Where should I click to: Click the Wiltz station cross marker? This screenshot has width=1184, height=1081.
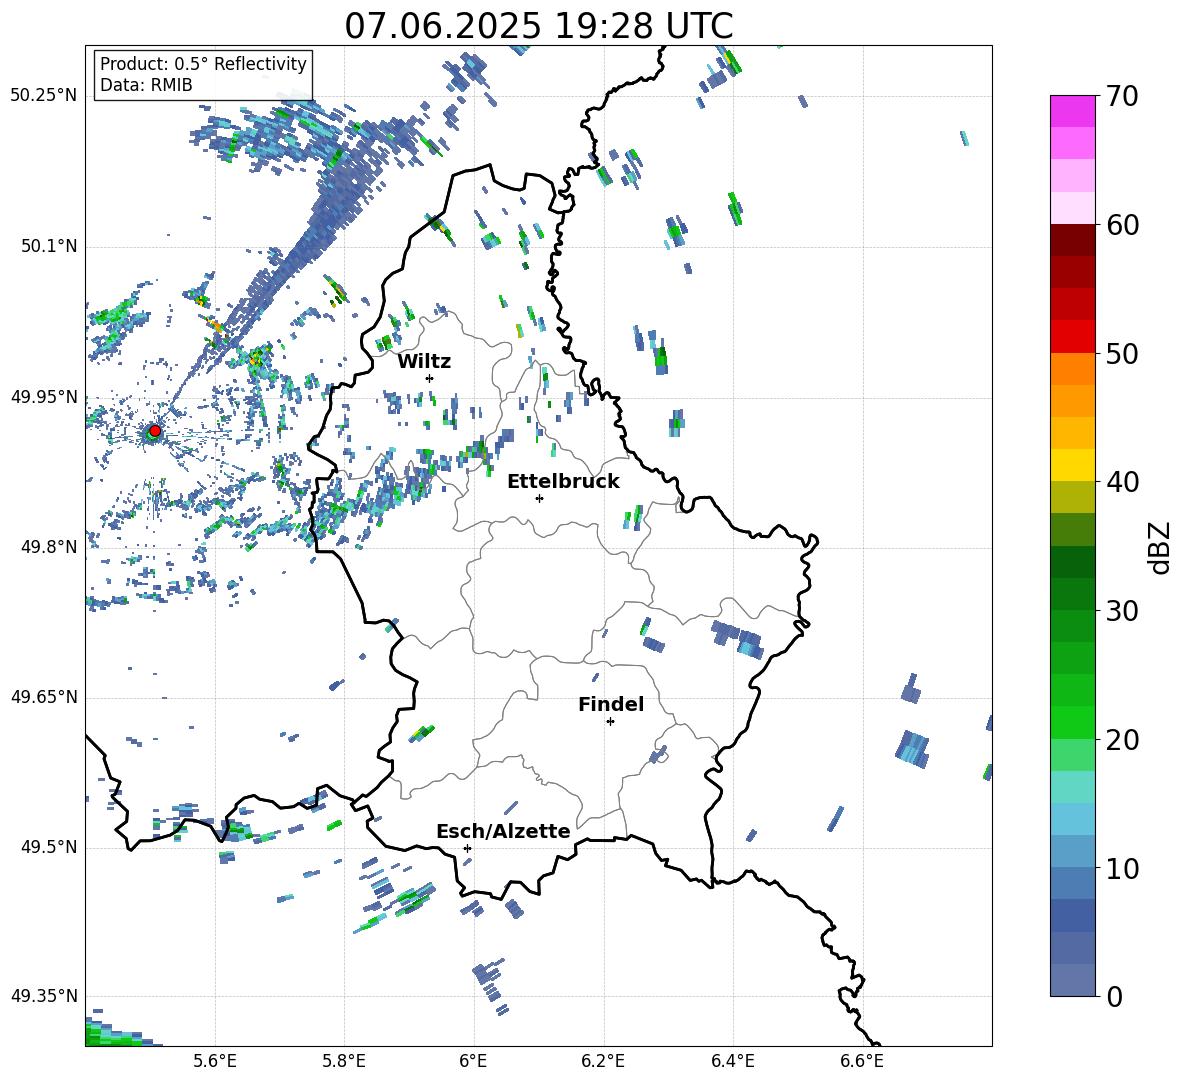coord(430,378)
